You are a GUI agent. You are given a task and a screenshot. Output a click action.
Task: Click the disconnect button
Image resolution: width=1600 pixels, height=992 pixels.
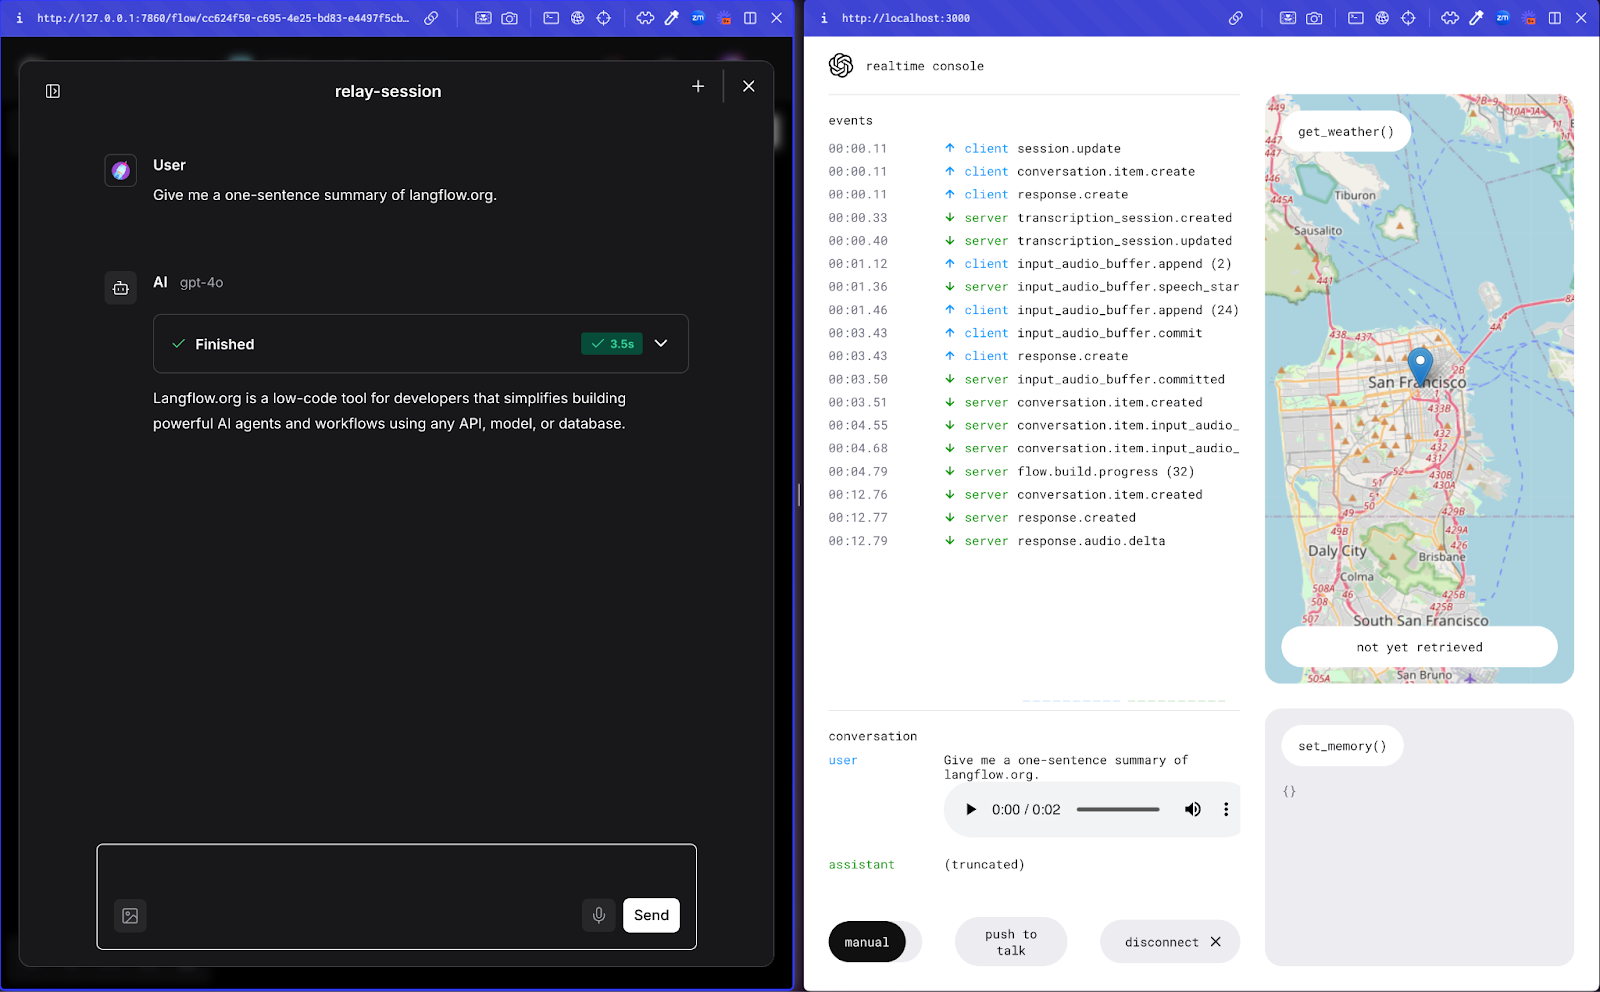tap(1170, 942)
